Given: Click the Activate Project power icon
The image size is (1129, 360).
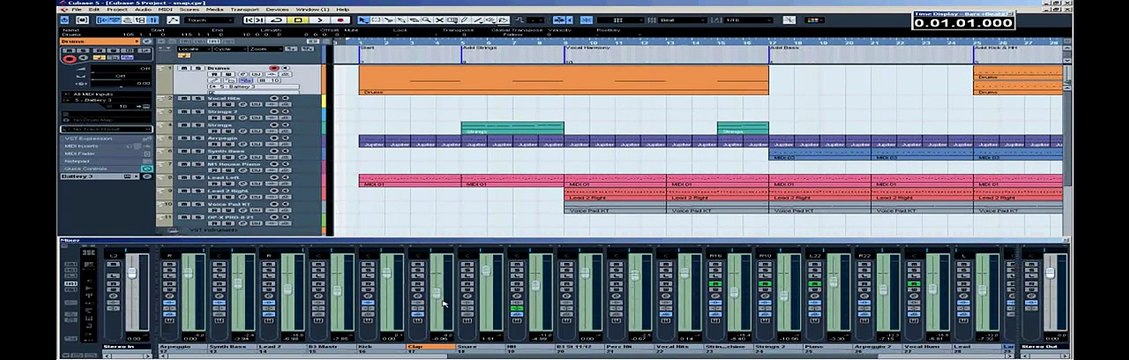Looking at the screenshot, I should [64, 20].
